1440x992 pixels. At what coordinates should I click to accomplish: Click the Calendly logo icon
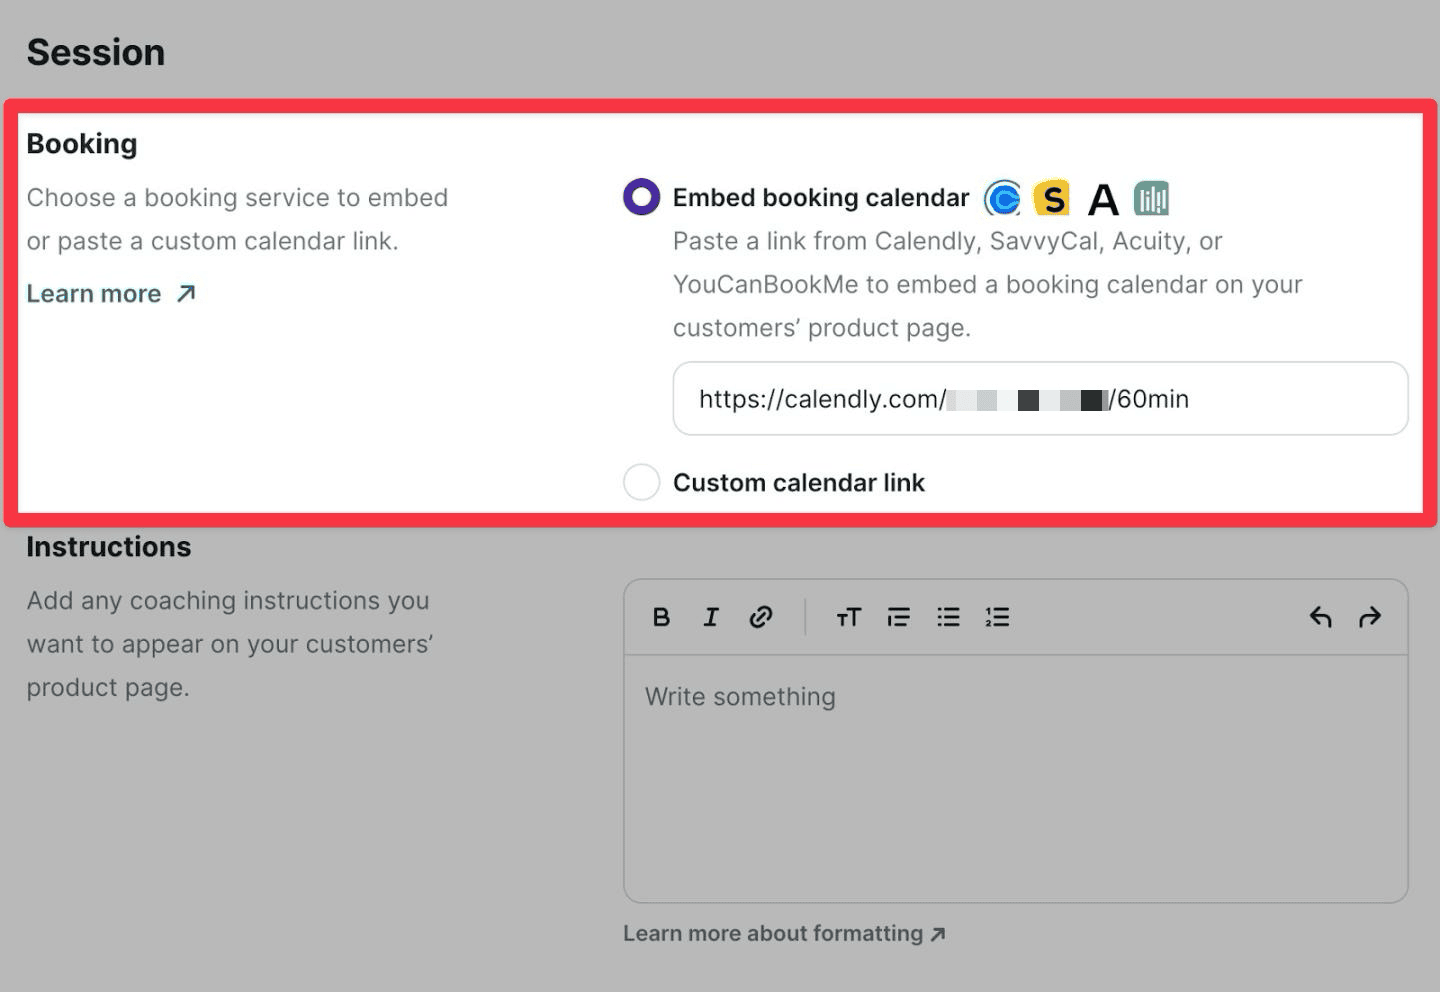[1002, 198]
